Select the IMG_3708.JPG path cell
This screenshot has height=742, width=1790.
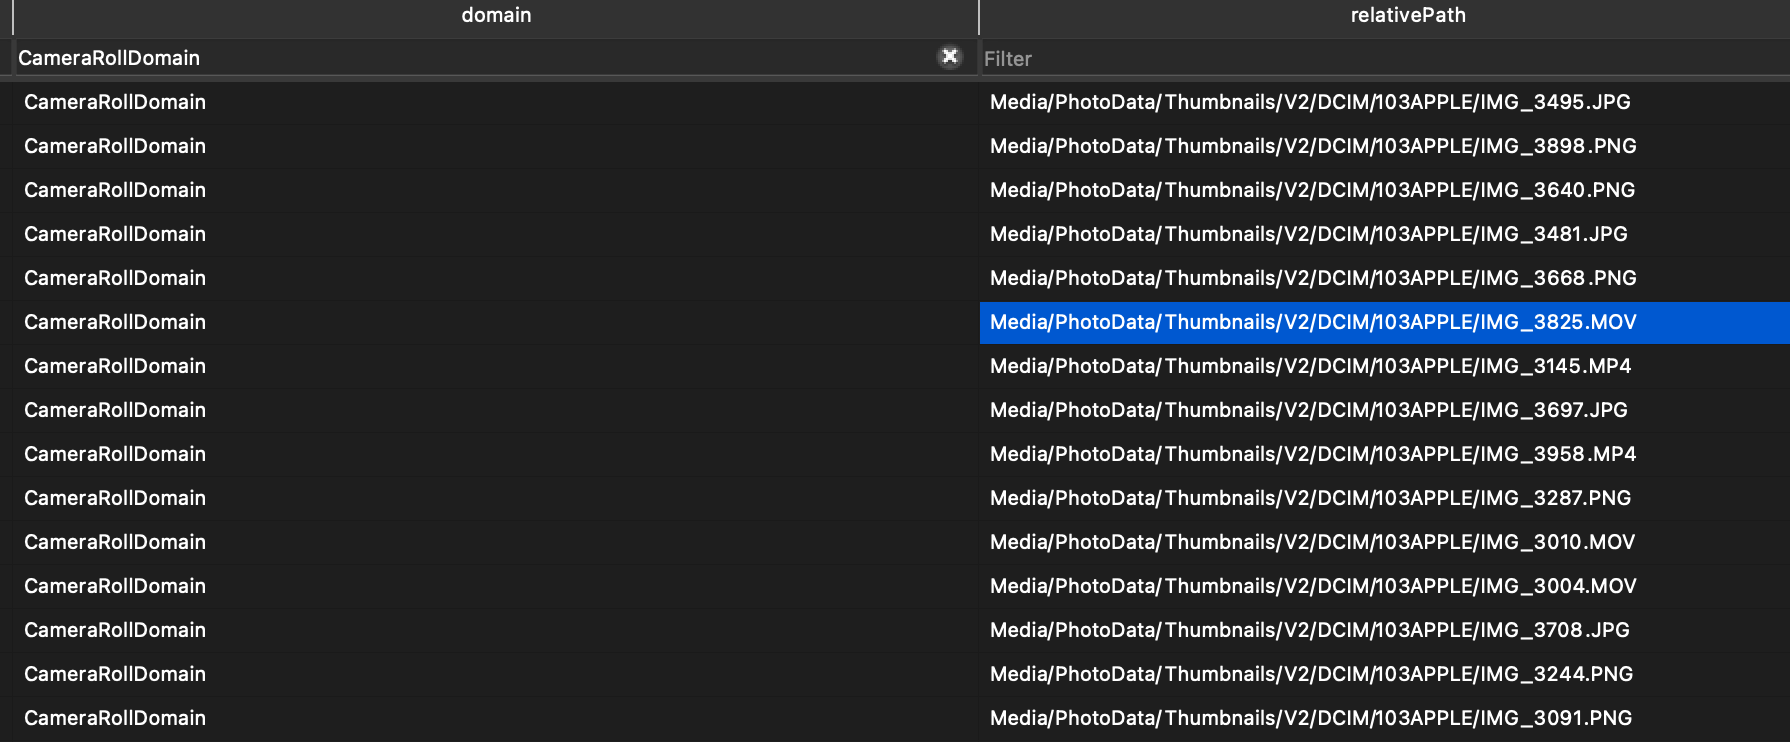click(x=1309, y=630)
